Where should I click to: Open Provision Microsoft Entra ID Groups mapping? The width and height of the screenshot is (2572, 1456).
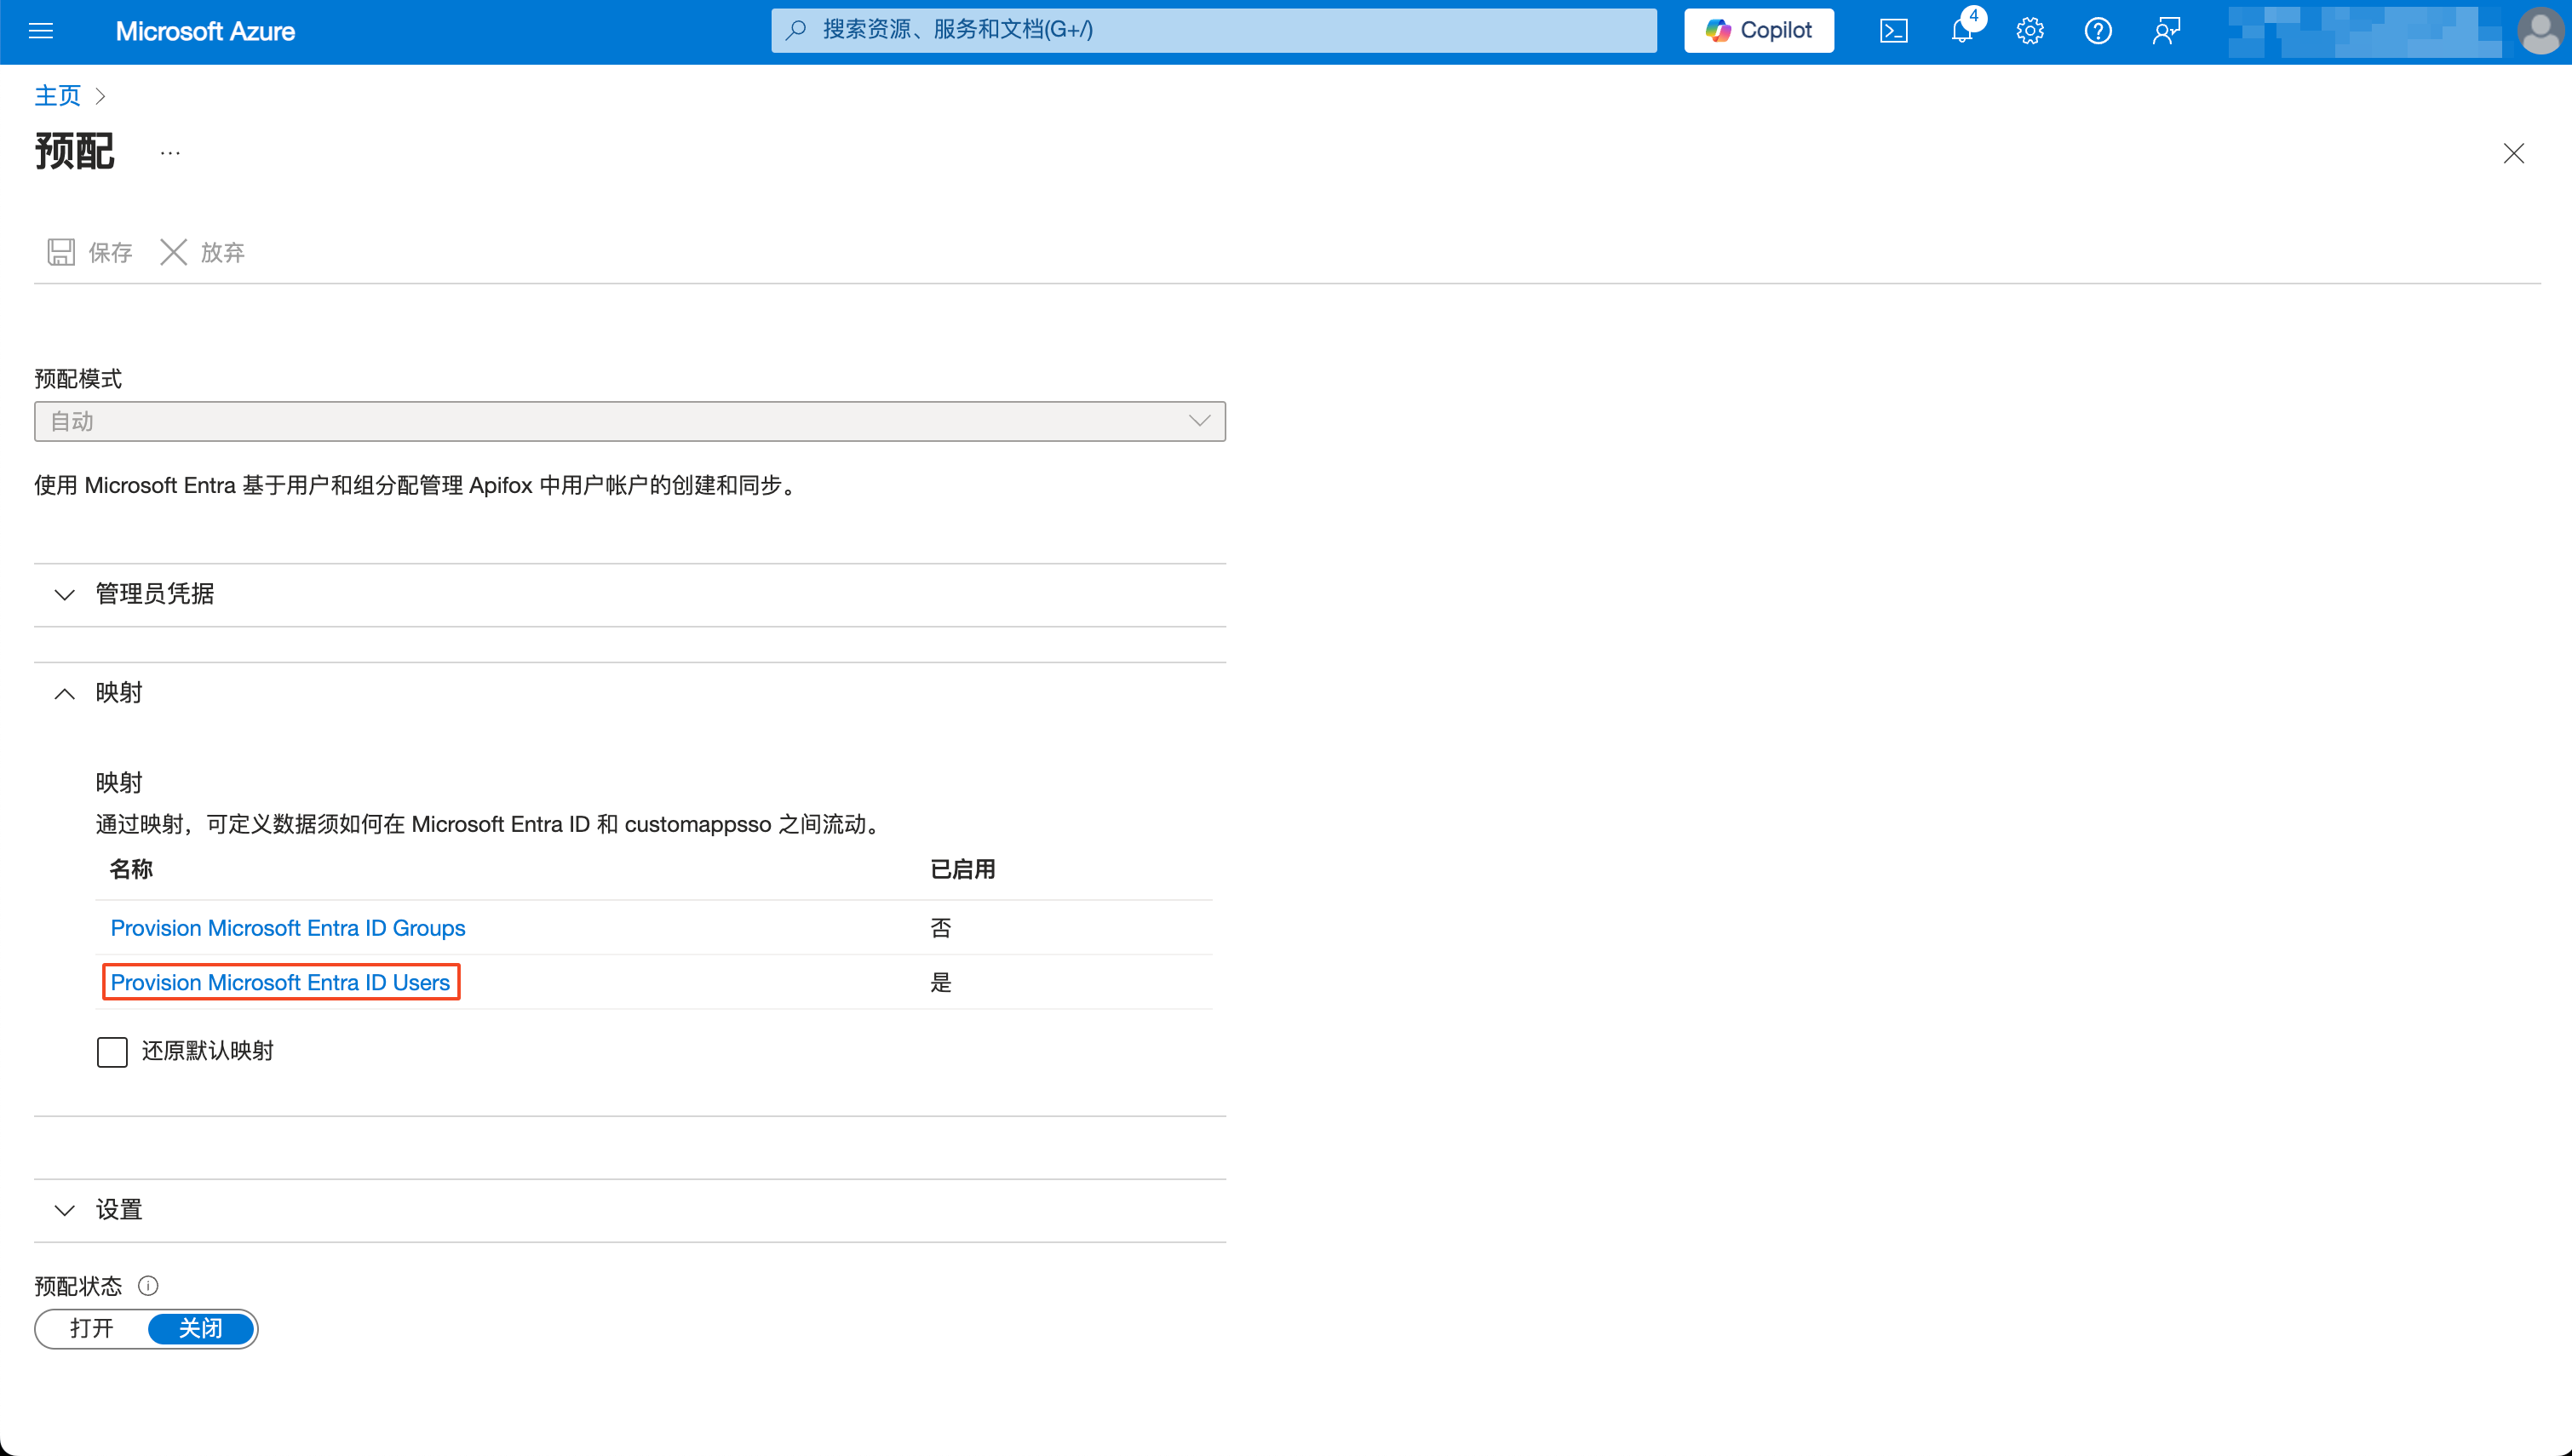287,927
